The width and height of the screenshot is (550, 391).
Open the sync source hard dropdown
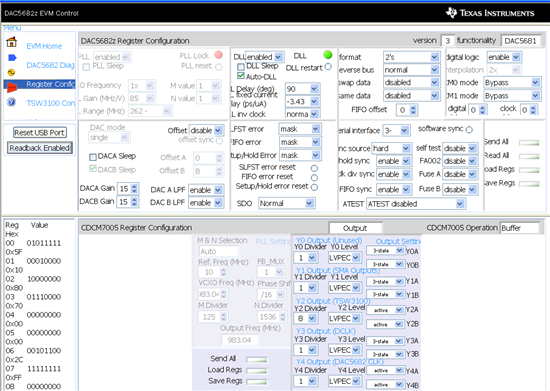(391, 149)
